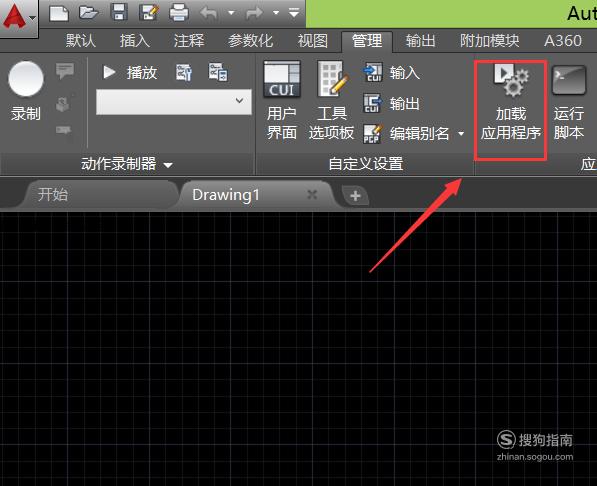
Task: Switch to the 注释 ribbon tab
Action: tap(189, 41)
